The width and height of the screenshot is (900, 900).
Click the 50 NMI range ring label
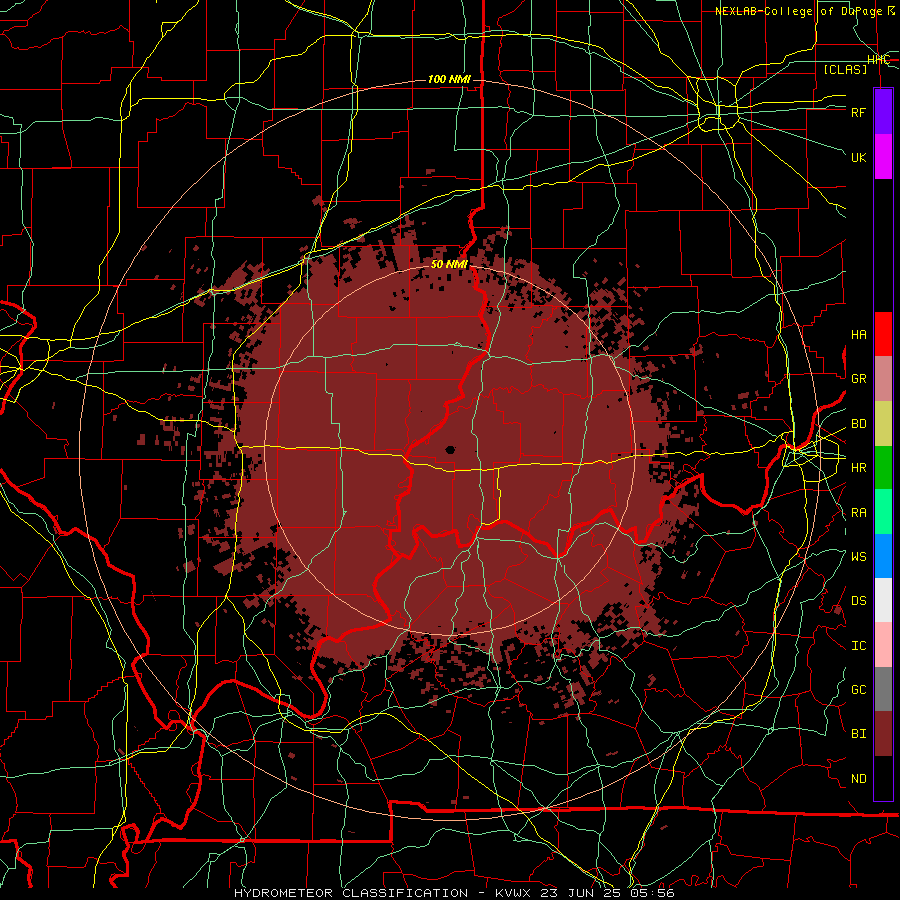[449, 264]
